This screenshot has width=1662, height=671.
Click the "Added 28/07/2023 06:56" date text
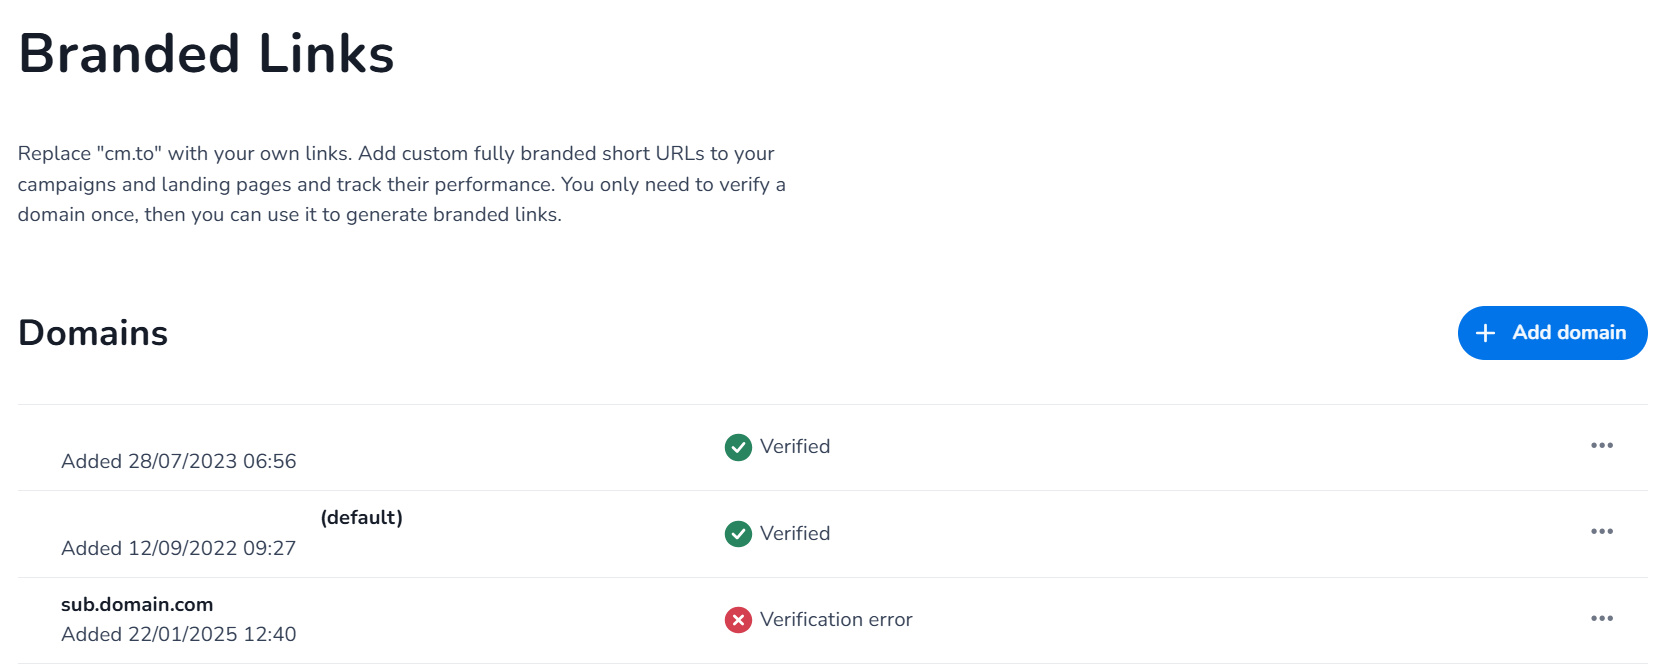[x=179, y=462]
